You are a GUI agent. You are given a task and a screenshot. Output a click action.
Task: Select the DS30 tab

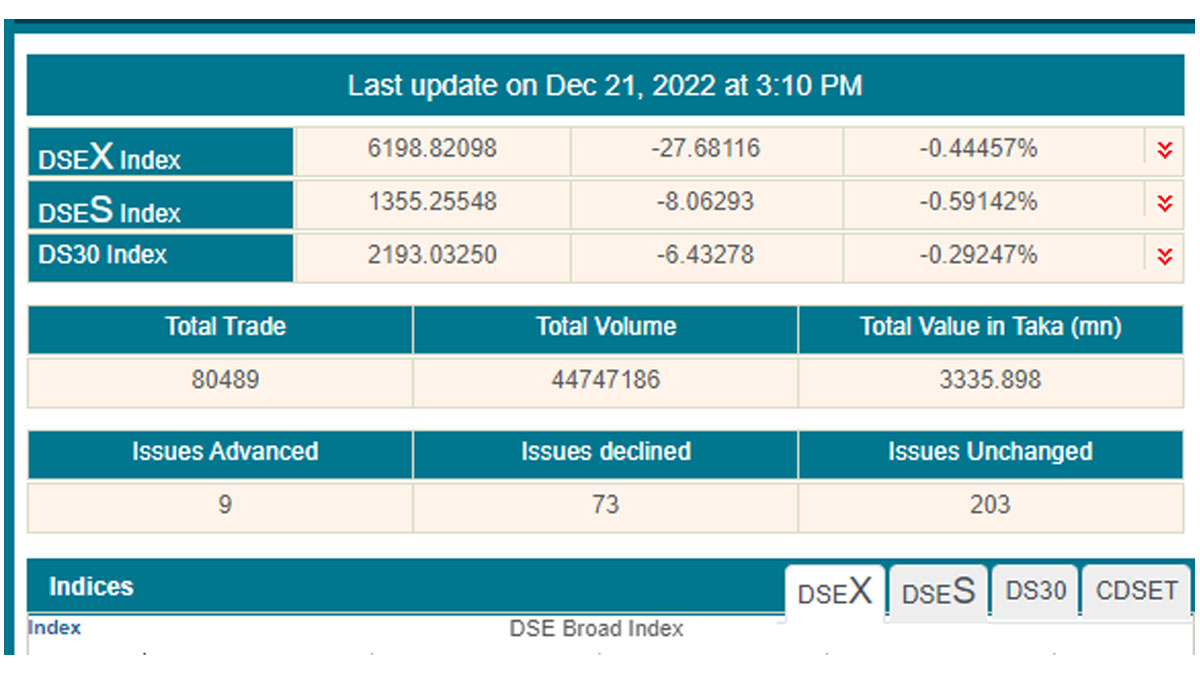tap(1035, 590)
